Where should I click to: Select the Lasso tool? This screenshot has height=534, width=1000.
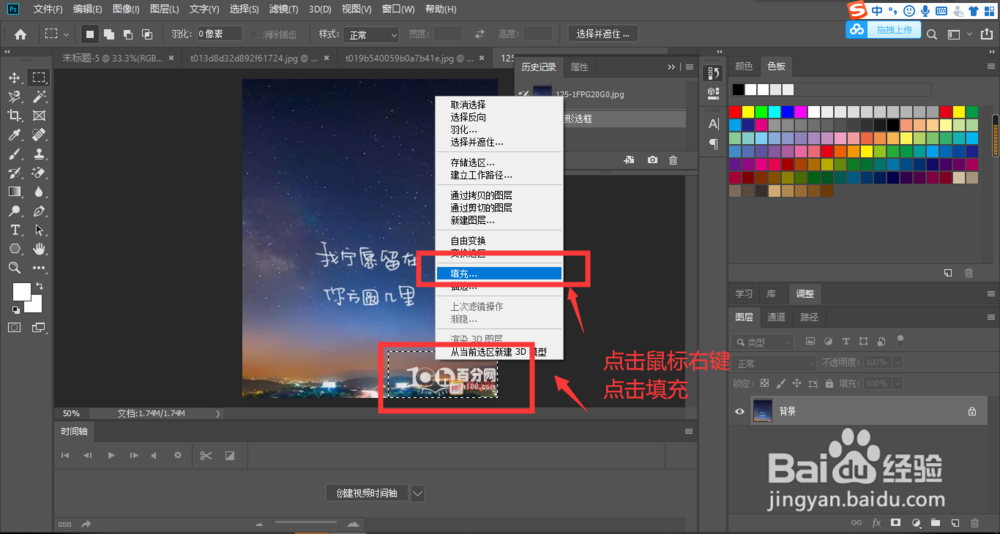14,97
